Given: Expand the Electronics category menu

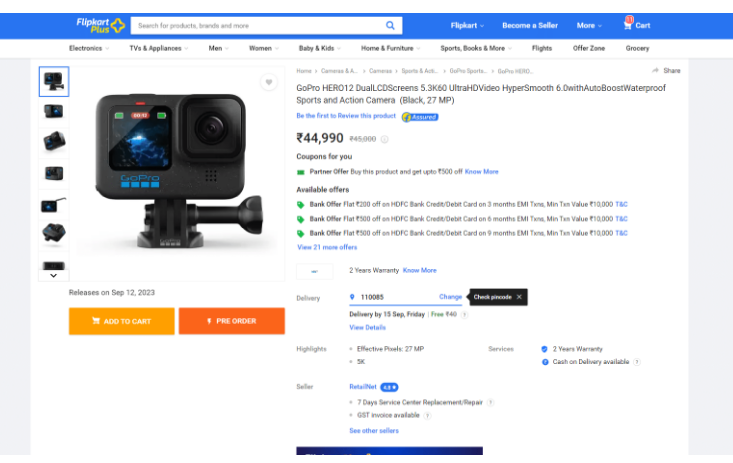Looking at the screenshot, I should point(89,48).
